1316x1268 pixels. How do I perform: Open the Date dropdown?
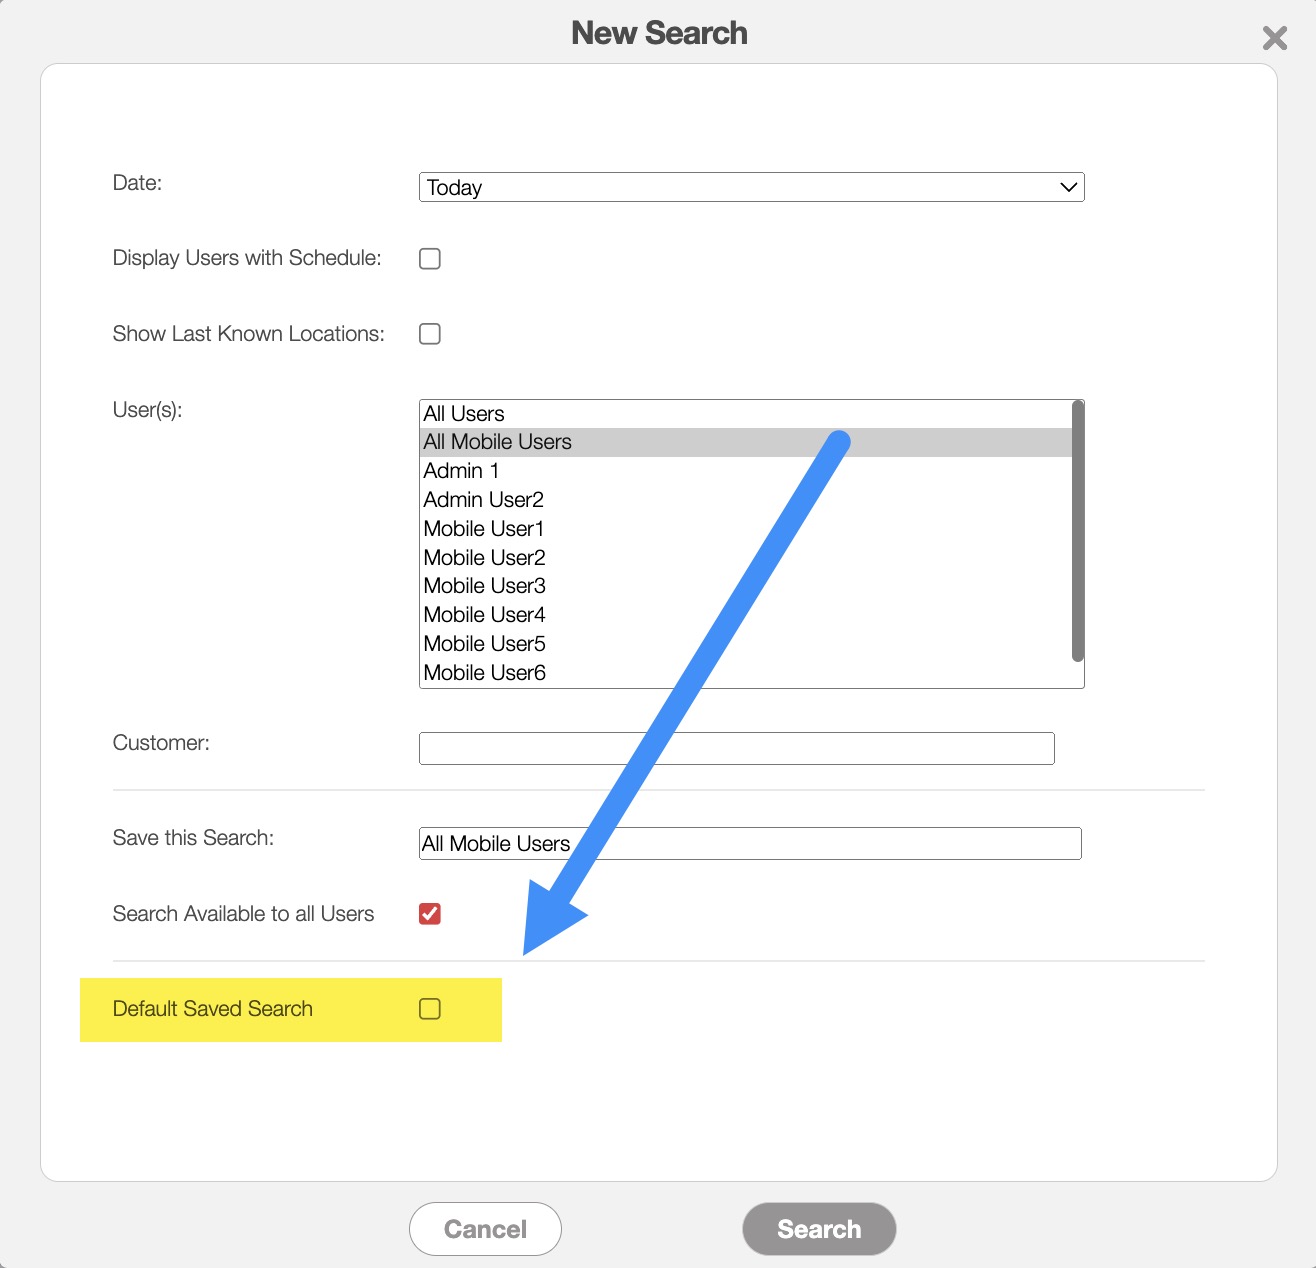(x=751, y=187)
